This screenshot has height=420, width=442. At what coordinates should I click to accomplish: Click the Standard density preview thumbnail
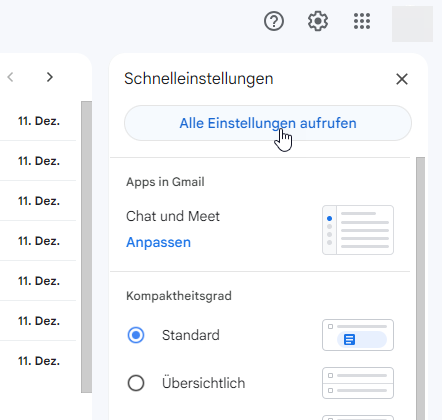[x=358, y=335]
